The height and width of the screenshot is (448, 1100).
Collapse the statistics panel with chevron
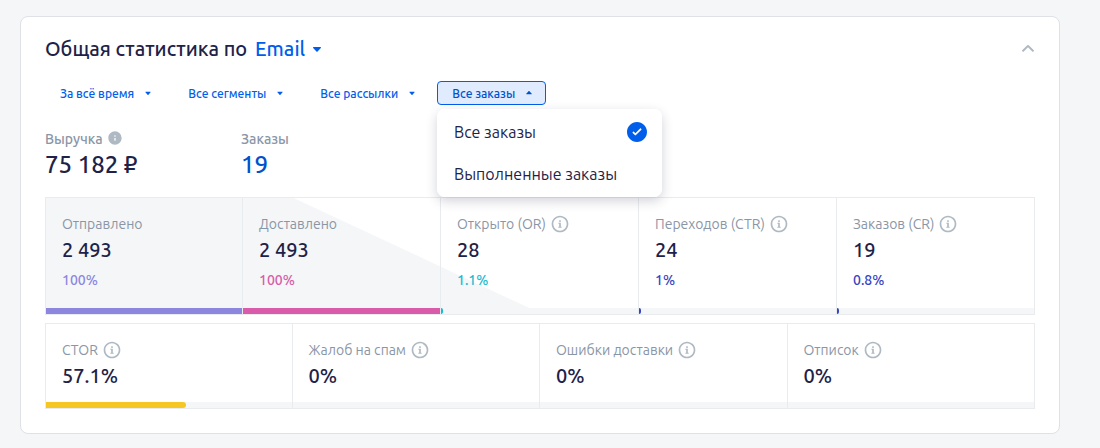click(1028, 49)
